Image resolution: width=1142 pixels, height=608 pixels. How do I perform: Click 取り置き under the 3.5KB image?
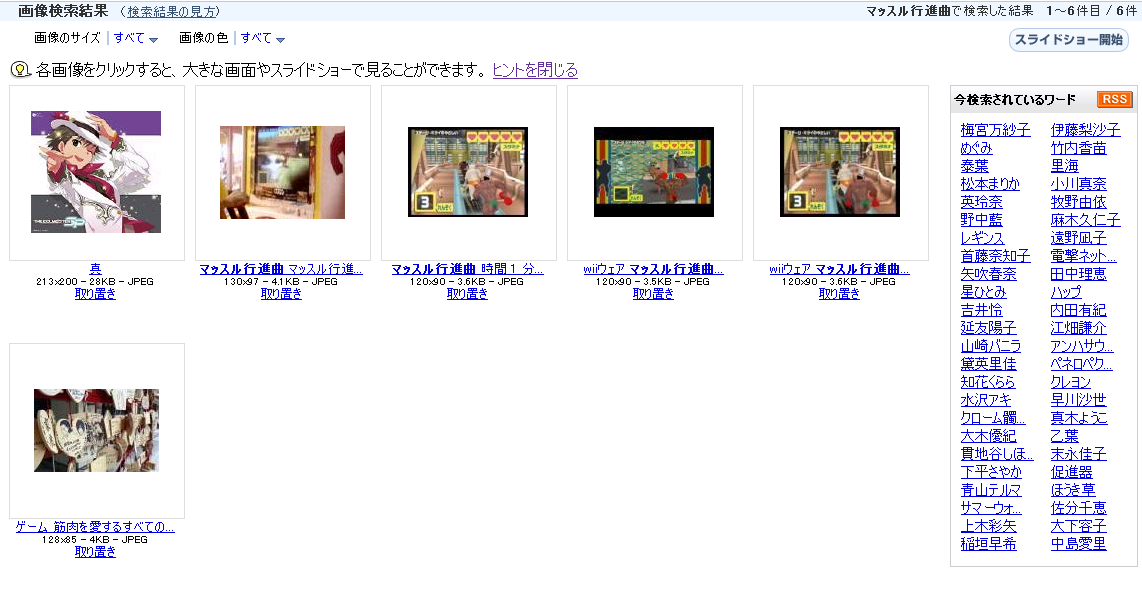[653, 293]
